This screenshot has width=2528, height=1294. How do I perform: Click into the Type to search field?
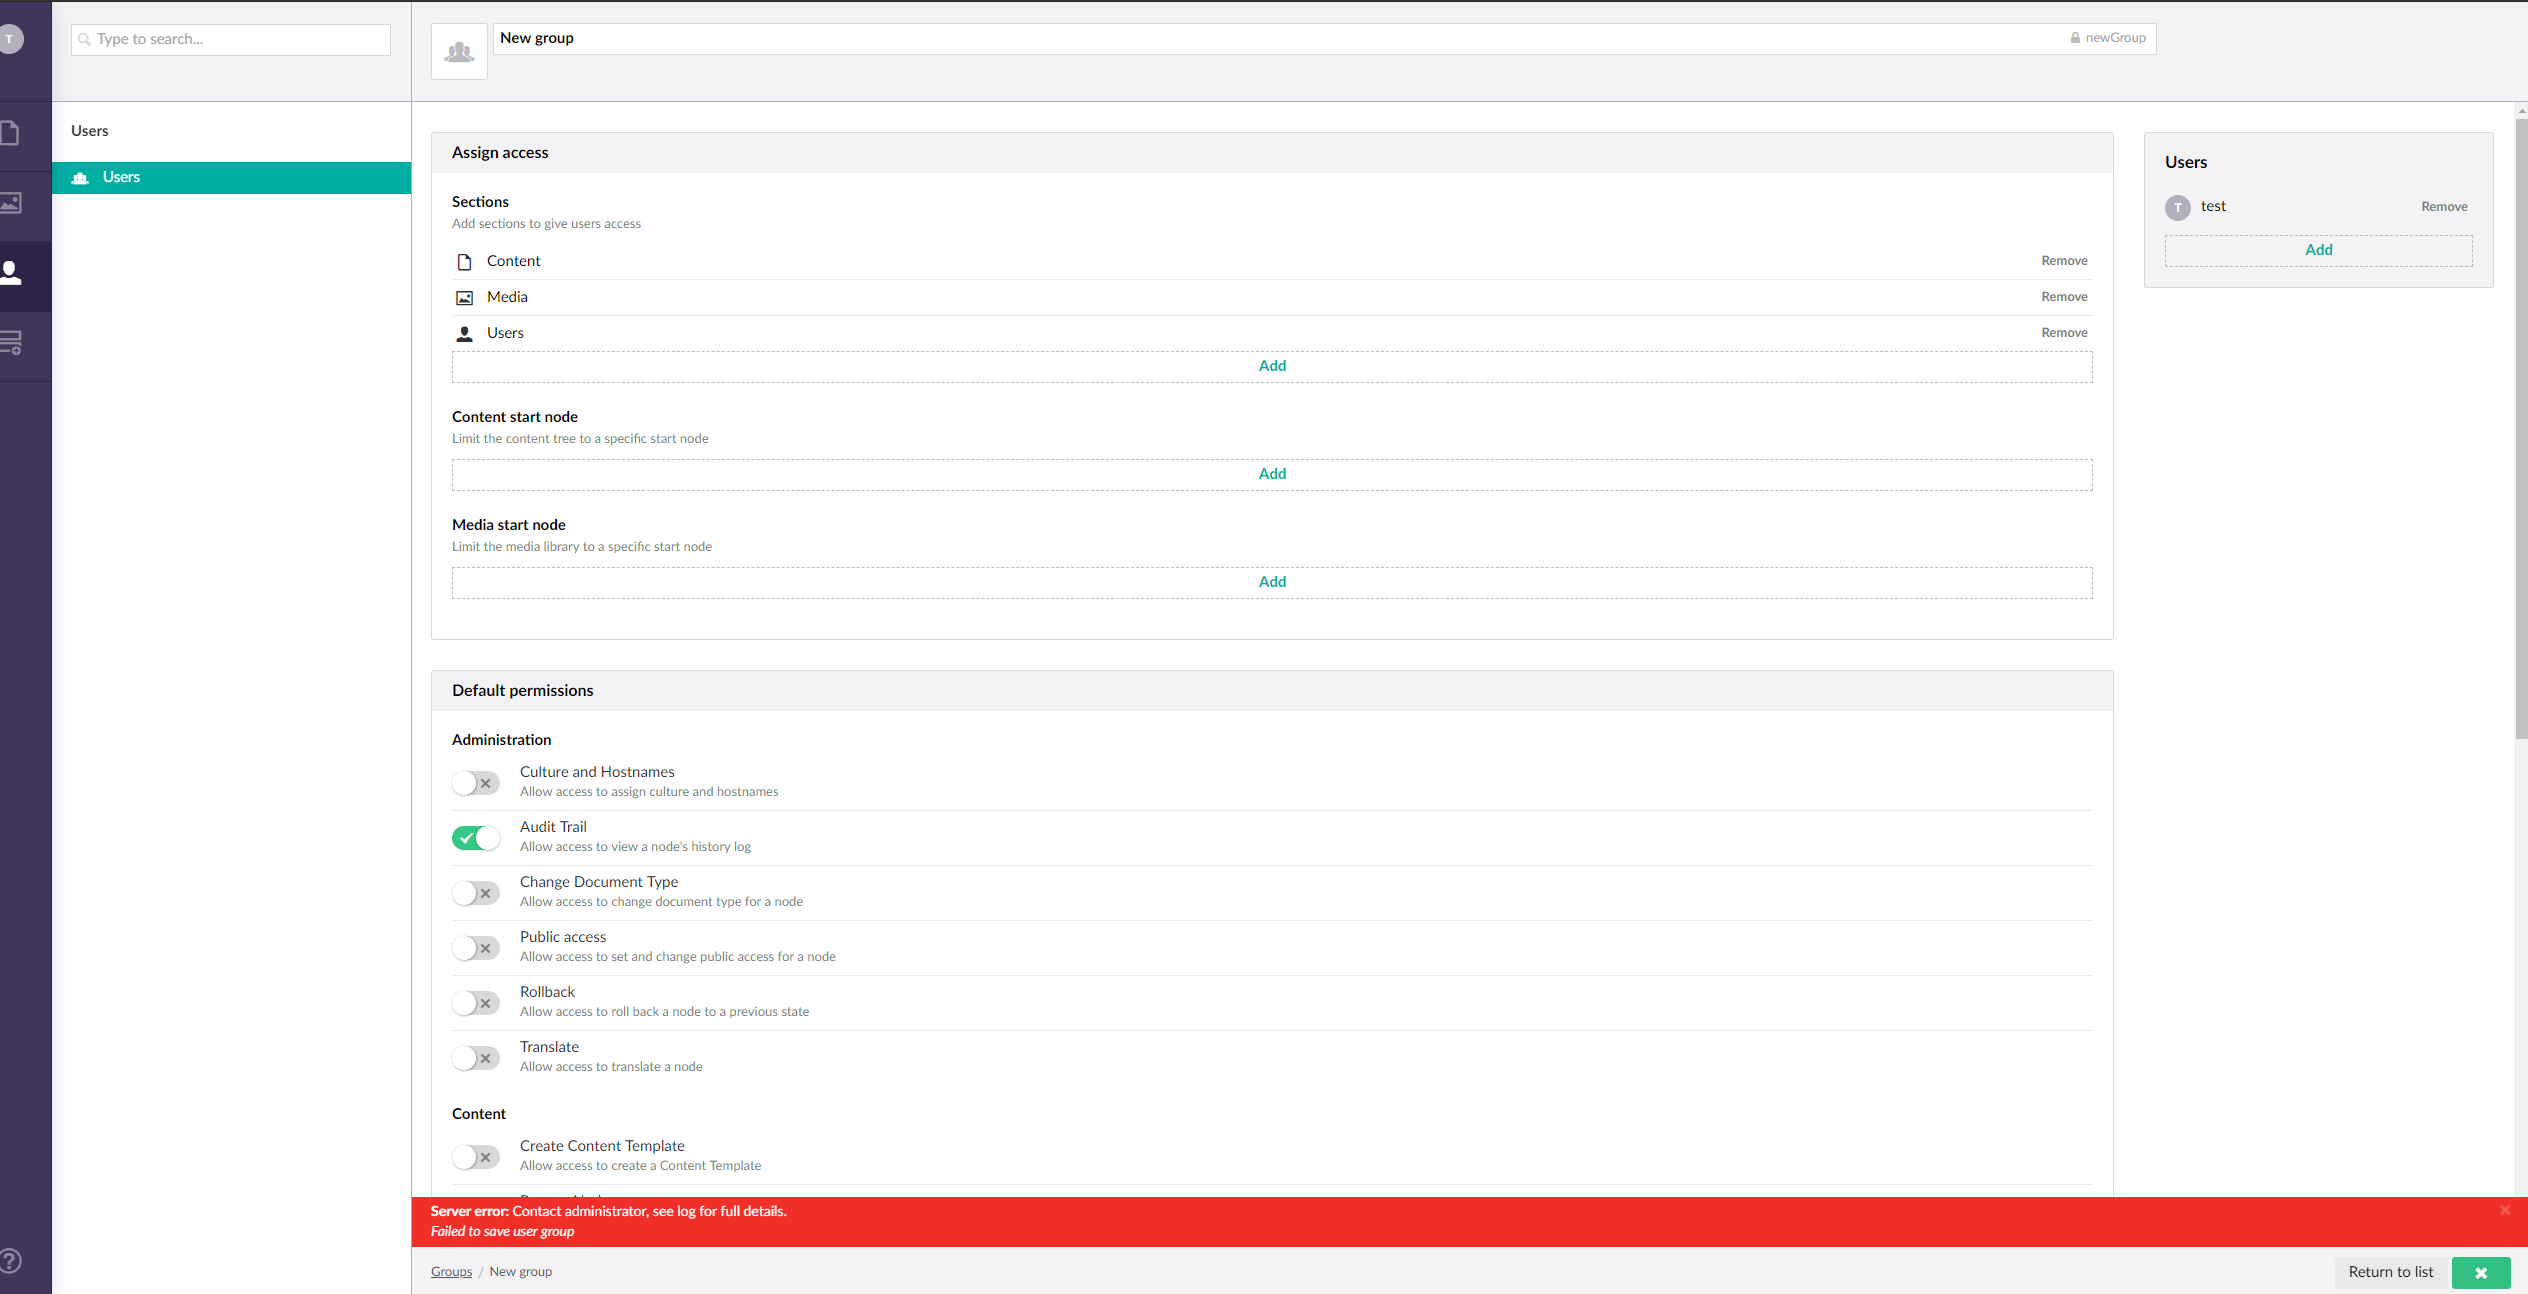[x=230, y=39]
